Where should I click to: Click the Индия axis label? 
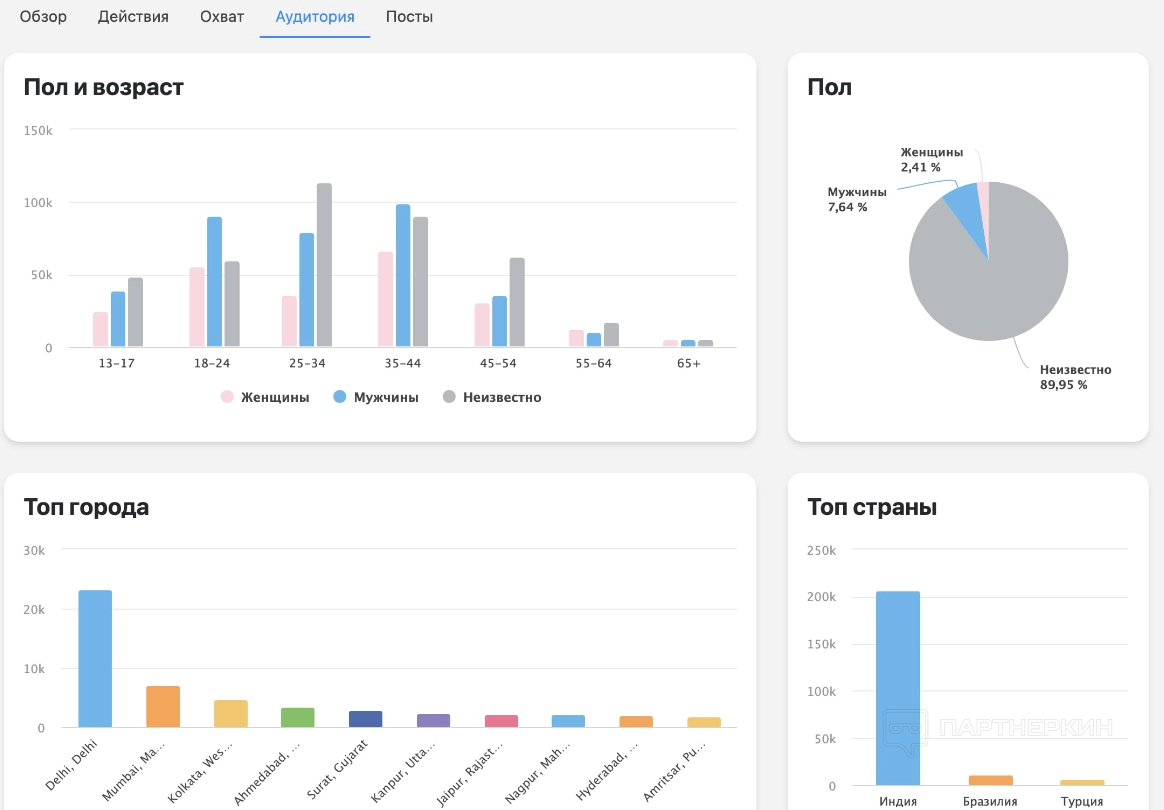897,801
